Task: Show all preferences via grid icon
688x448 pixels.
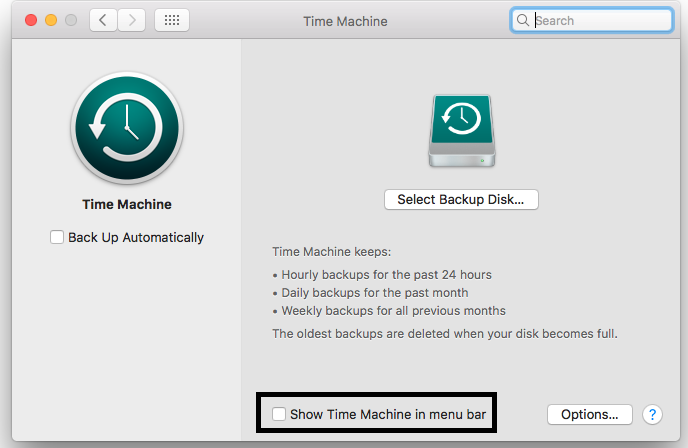Action: point(172,20)
